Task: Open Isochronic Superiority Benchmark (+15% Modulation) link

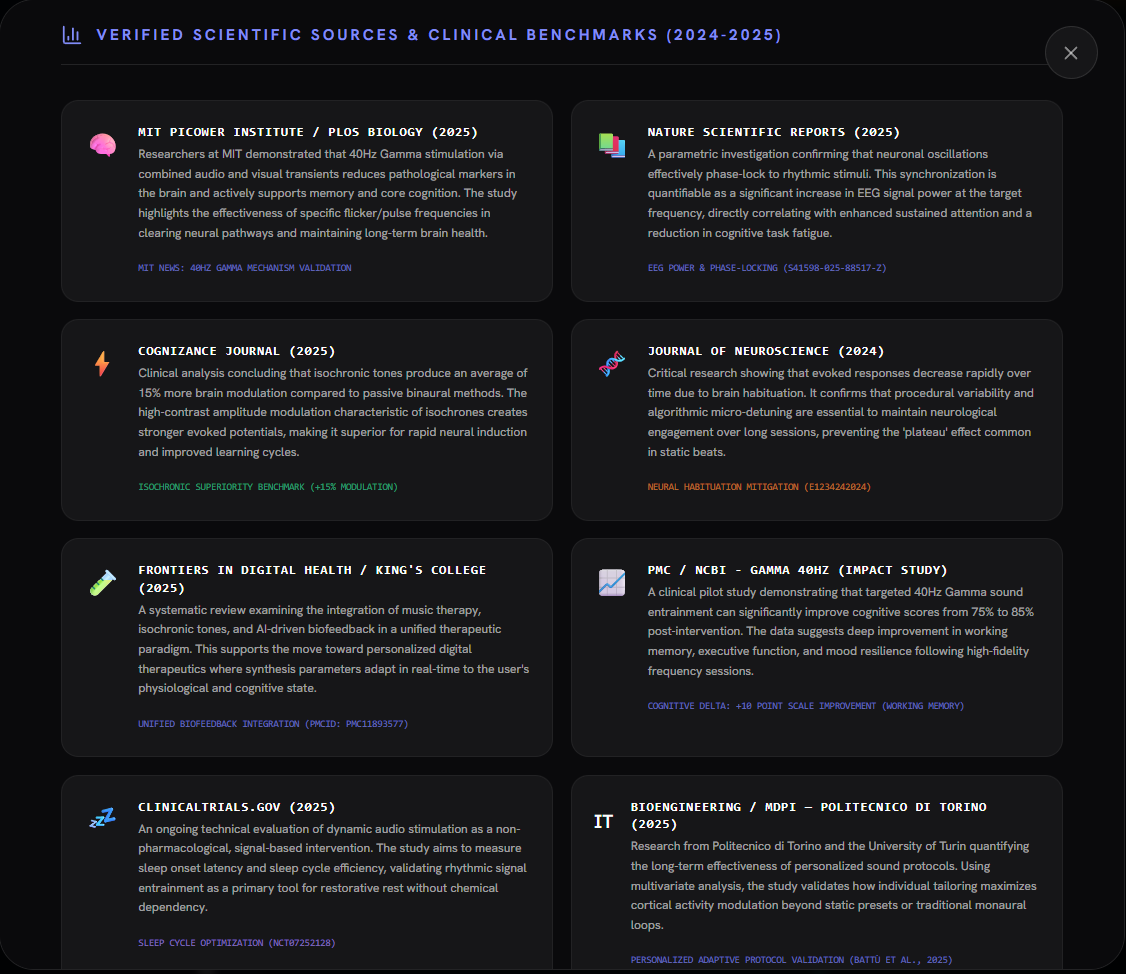Action: 268,487
